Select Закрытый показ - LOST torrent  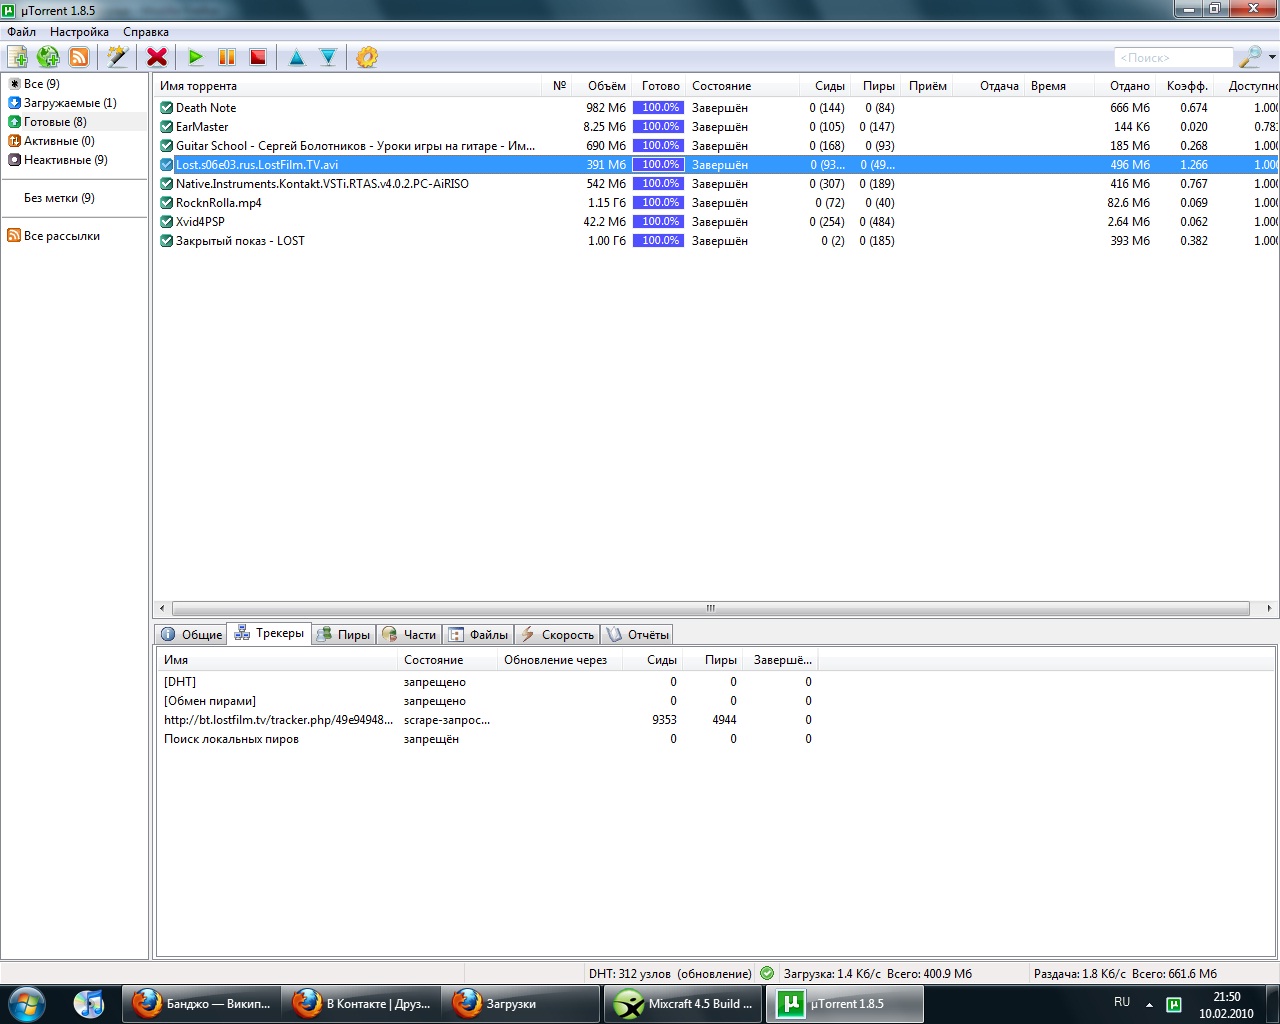point(715,241)
